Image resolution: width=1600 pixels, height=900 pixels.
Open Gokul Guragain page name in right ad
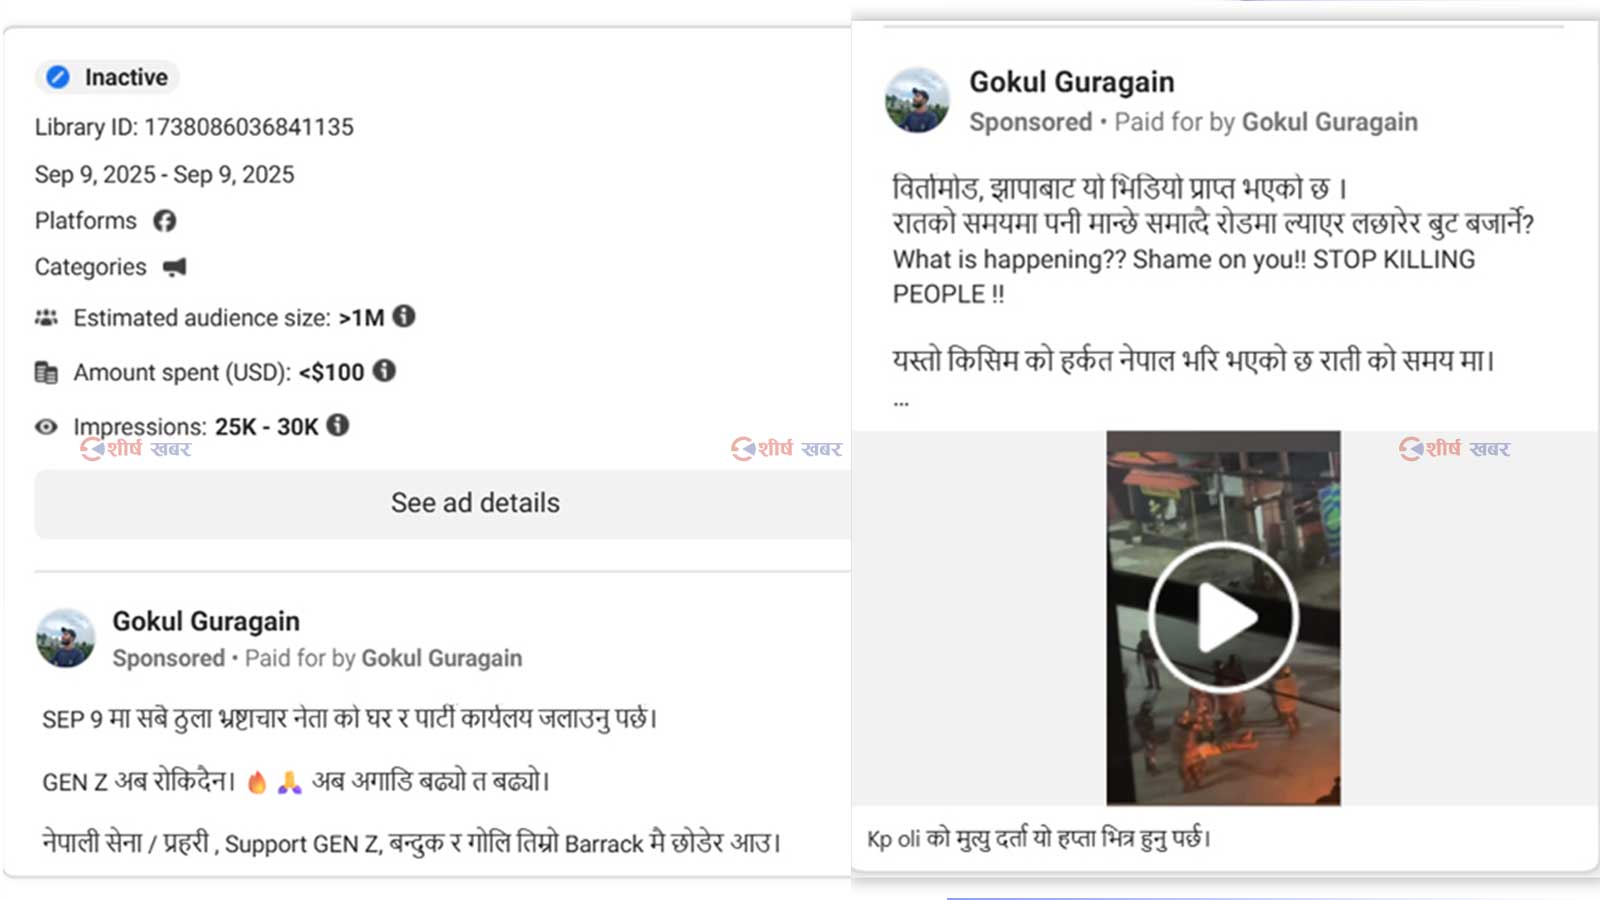pyautogui.click(x=1071, y=82)
